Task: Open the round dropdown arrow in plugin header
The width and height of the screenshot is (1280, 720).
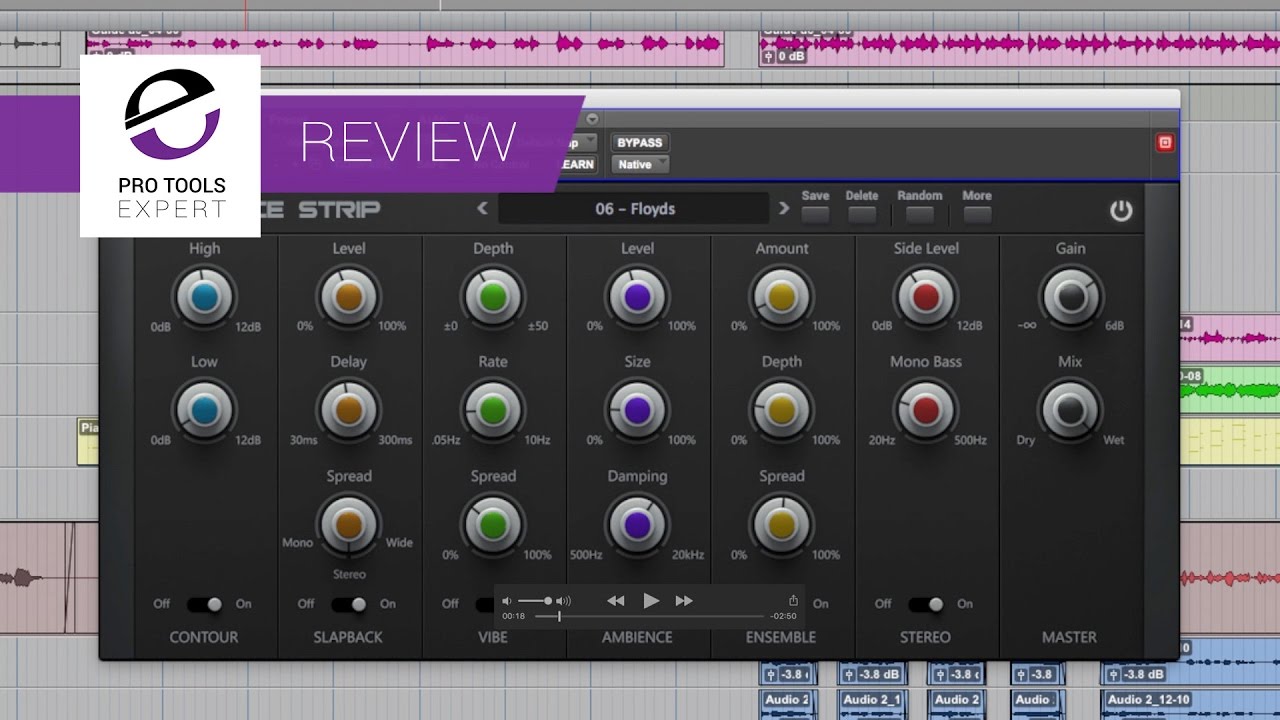Action: coord(592,119)
